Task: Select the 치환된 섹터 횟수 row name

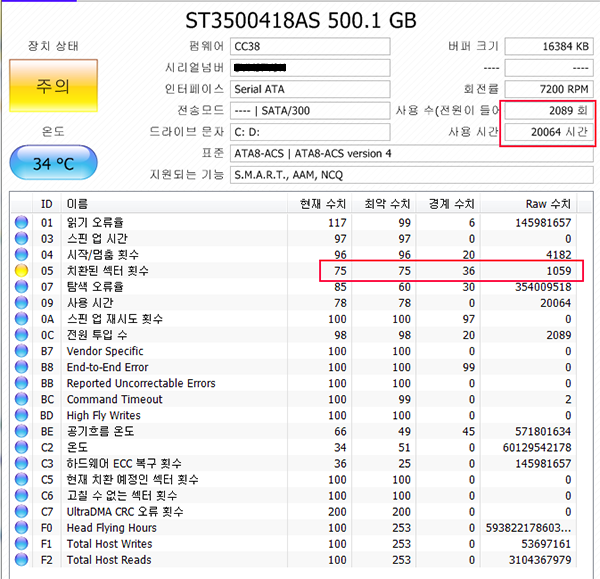Action: pyautogui.click(x=108, y=271)
